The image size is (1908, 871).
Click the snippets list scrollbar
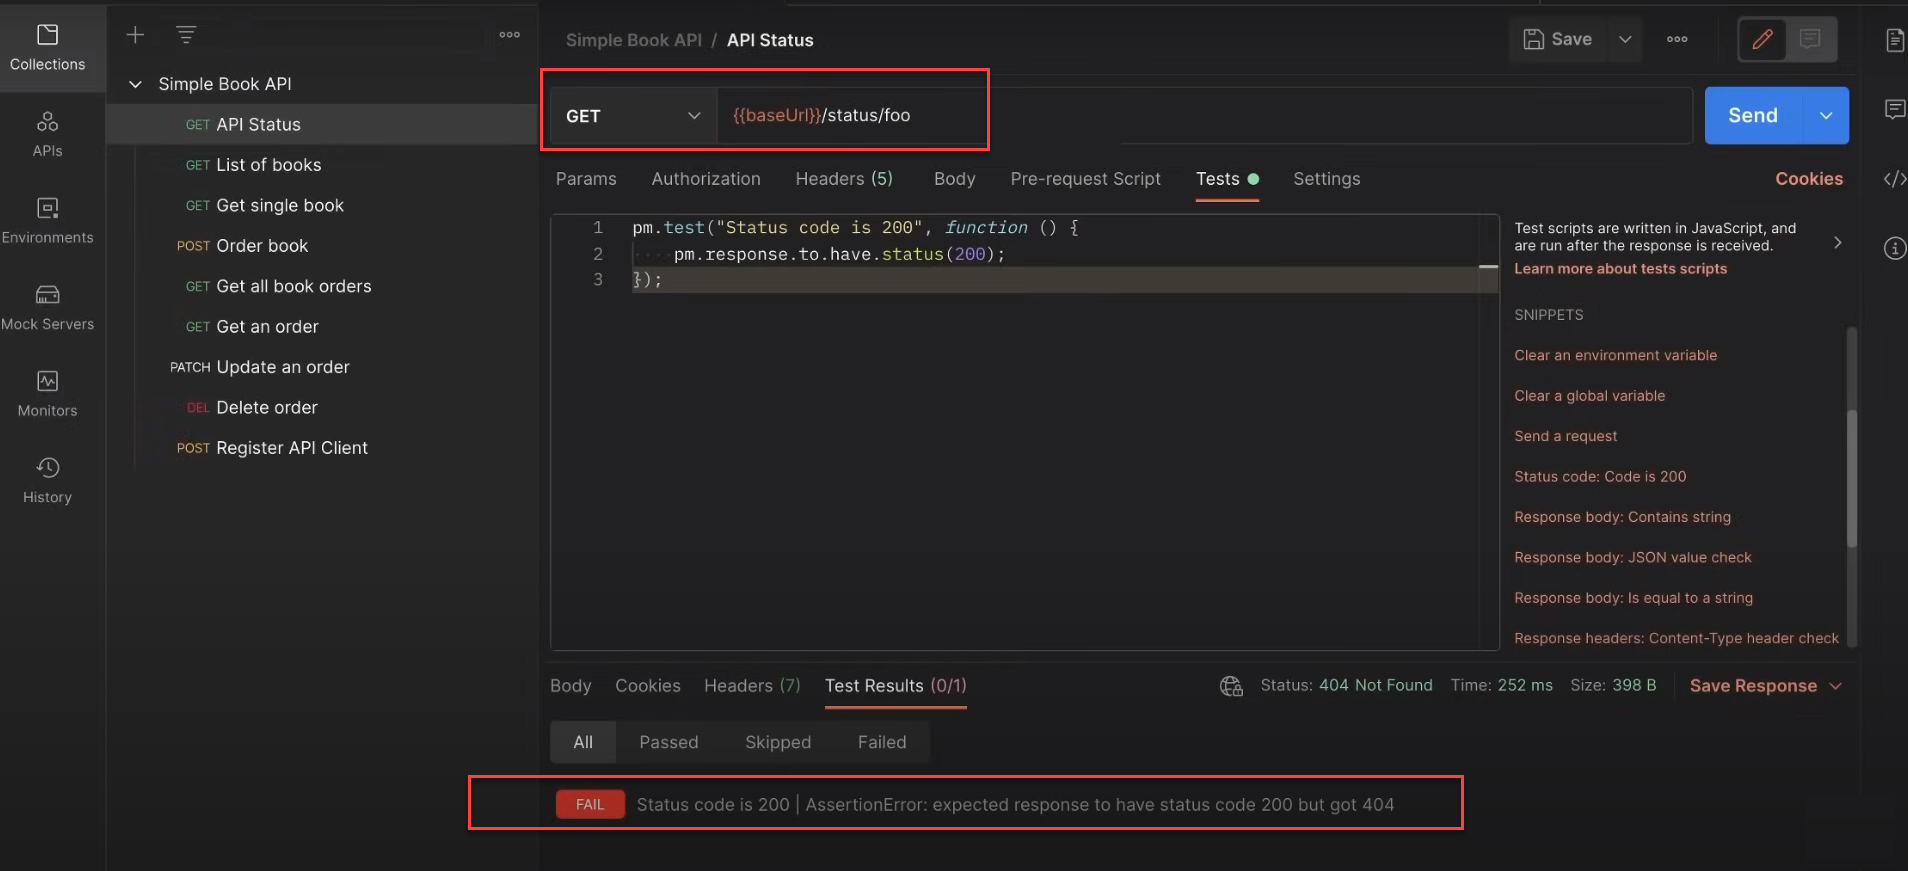click(1852, 478)
